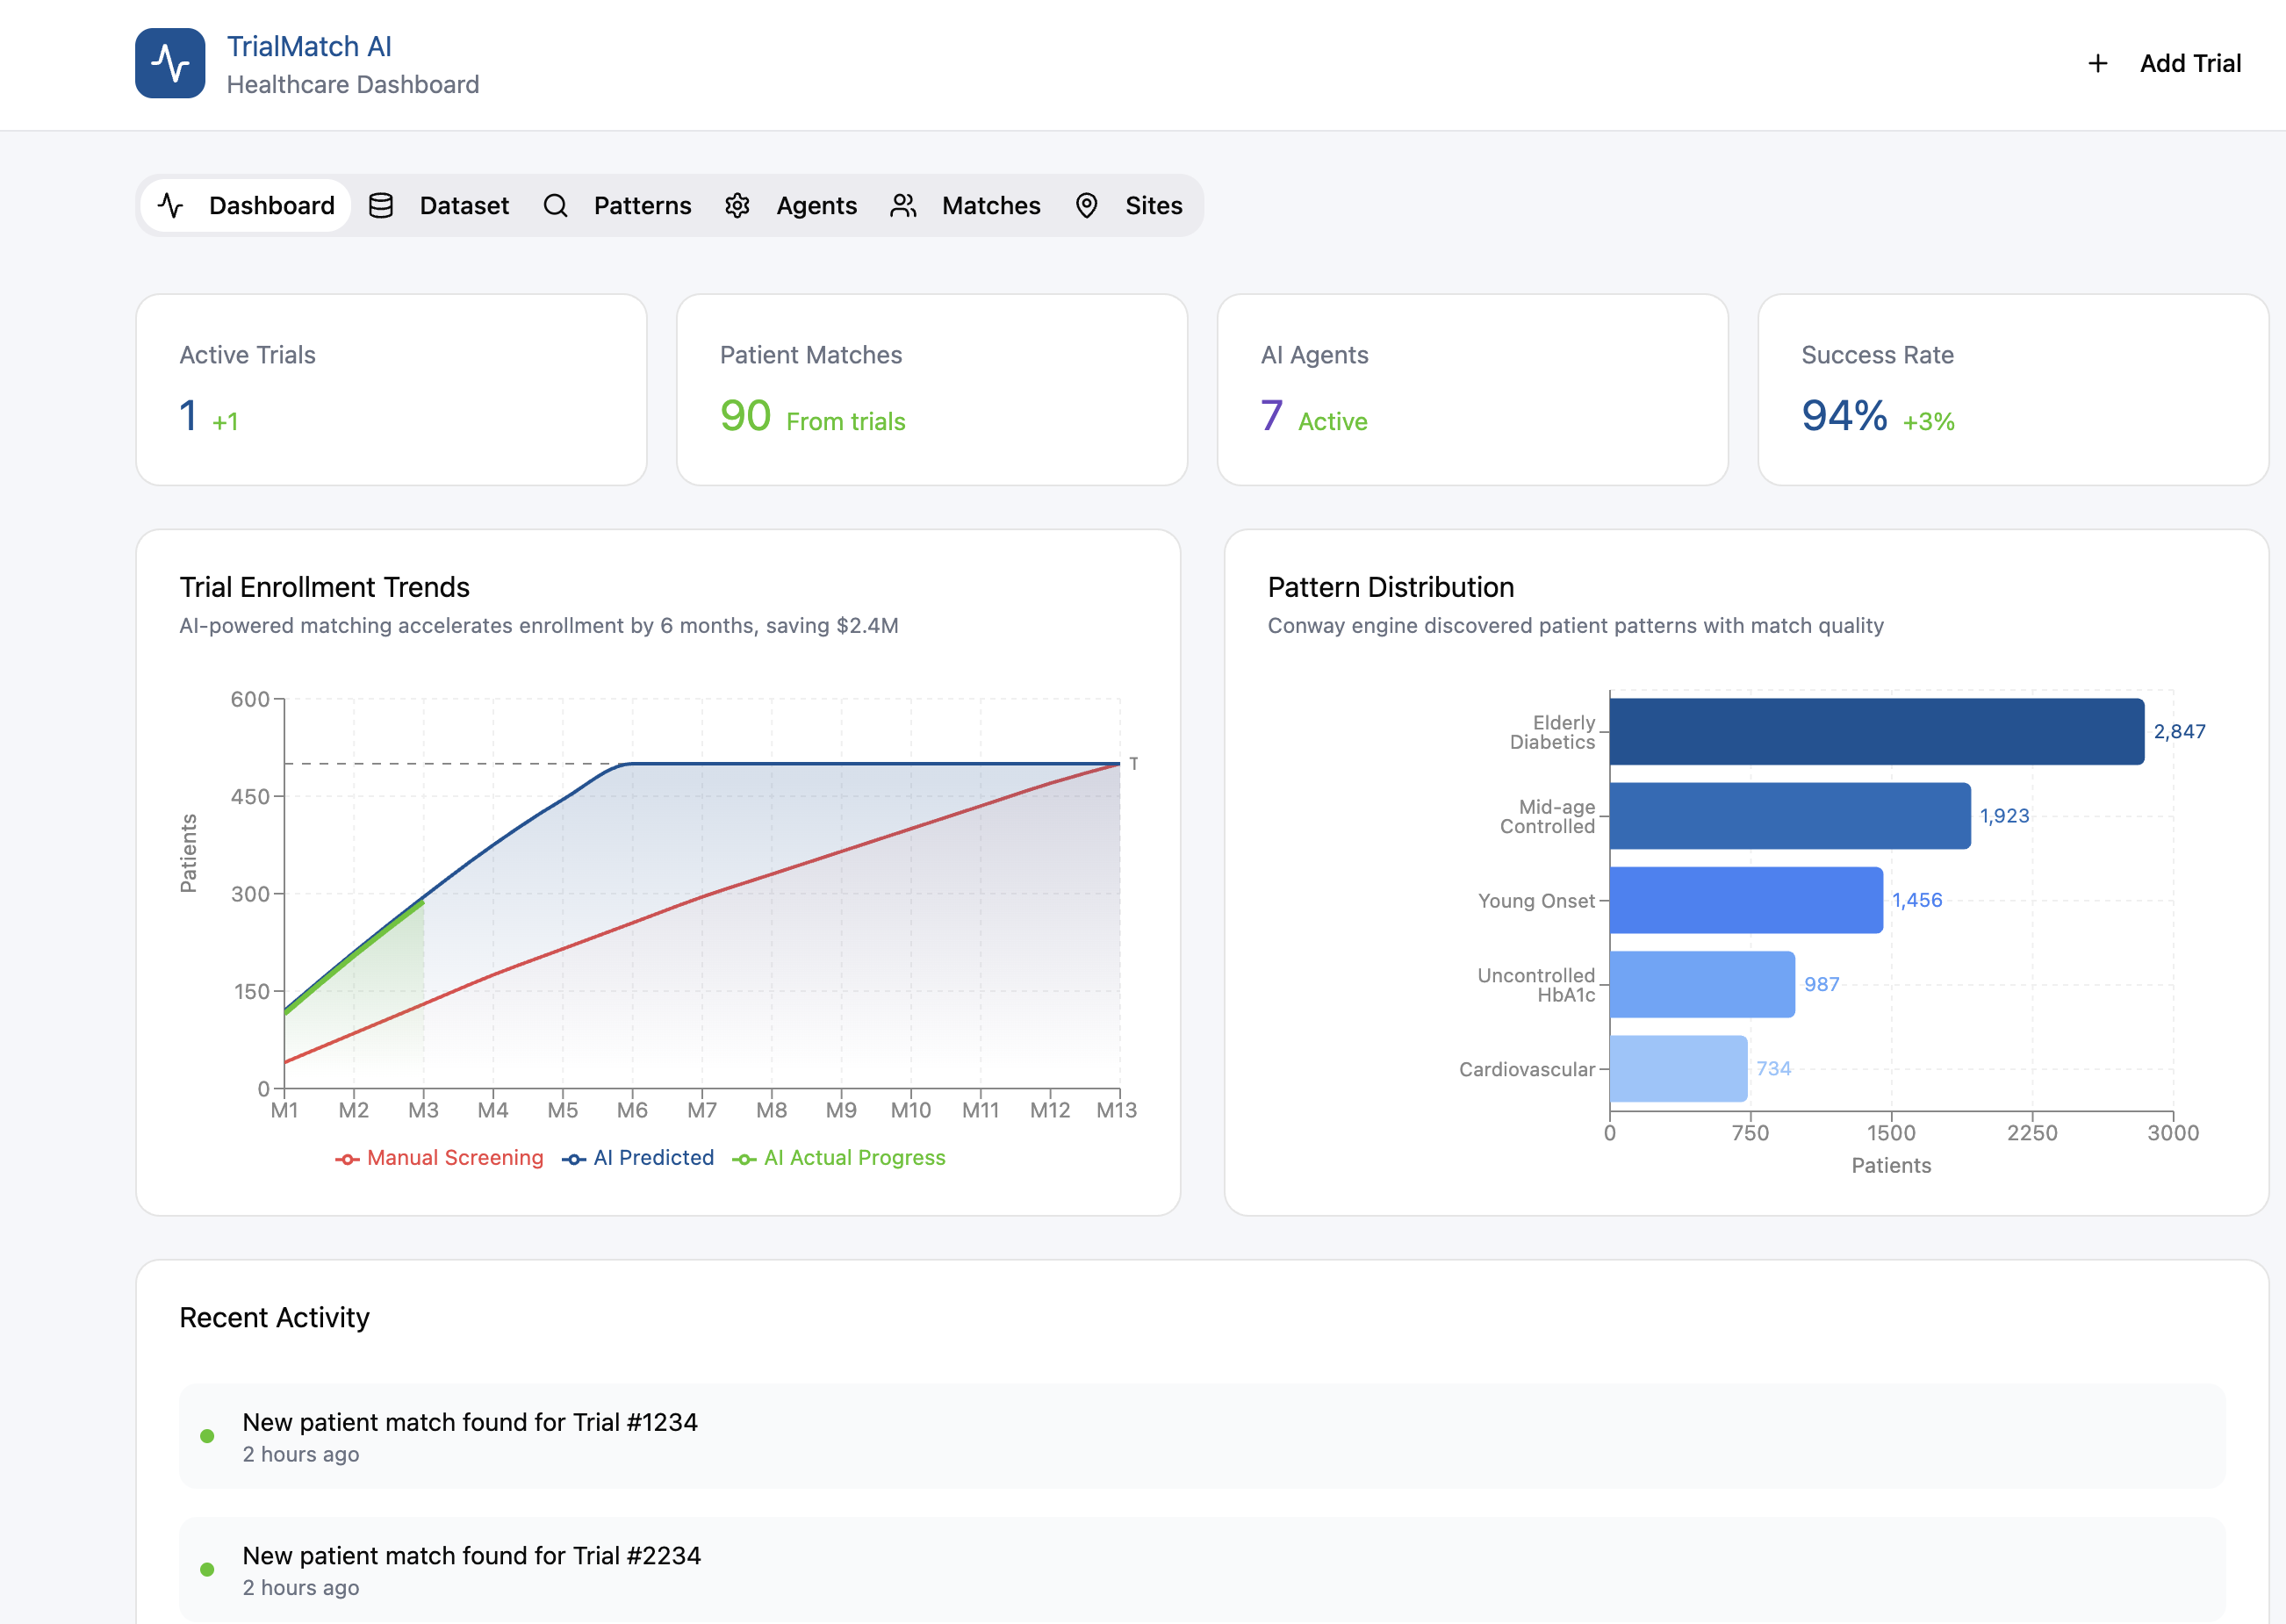The image size is (2286, 1624).
Task: Click the plus icon beside Add Trial
Action: coord(2098,63)
